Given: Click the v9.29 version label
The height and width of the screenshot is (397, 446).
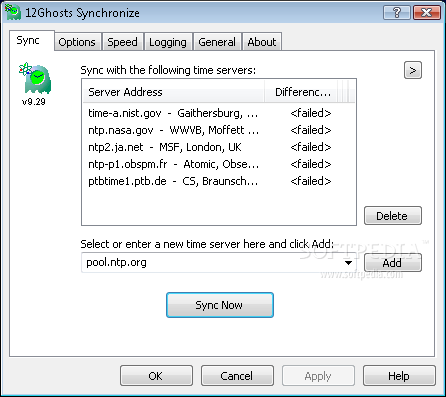Looking at the screenshot, I should [34, 102].
